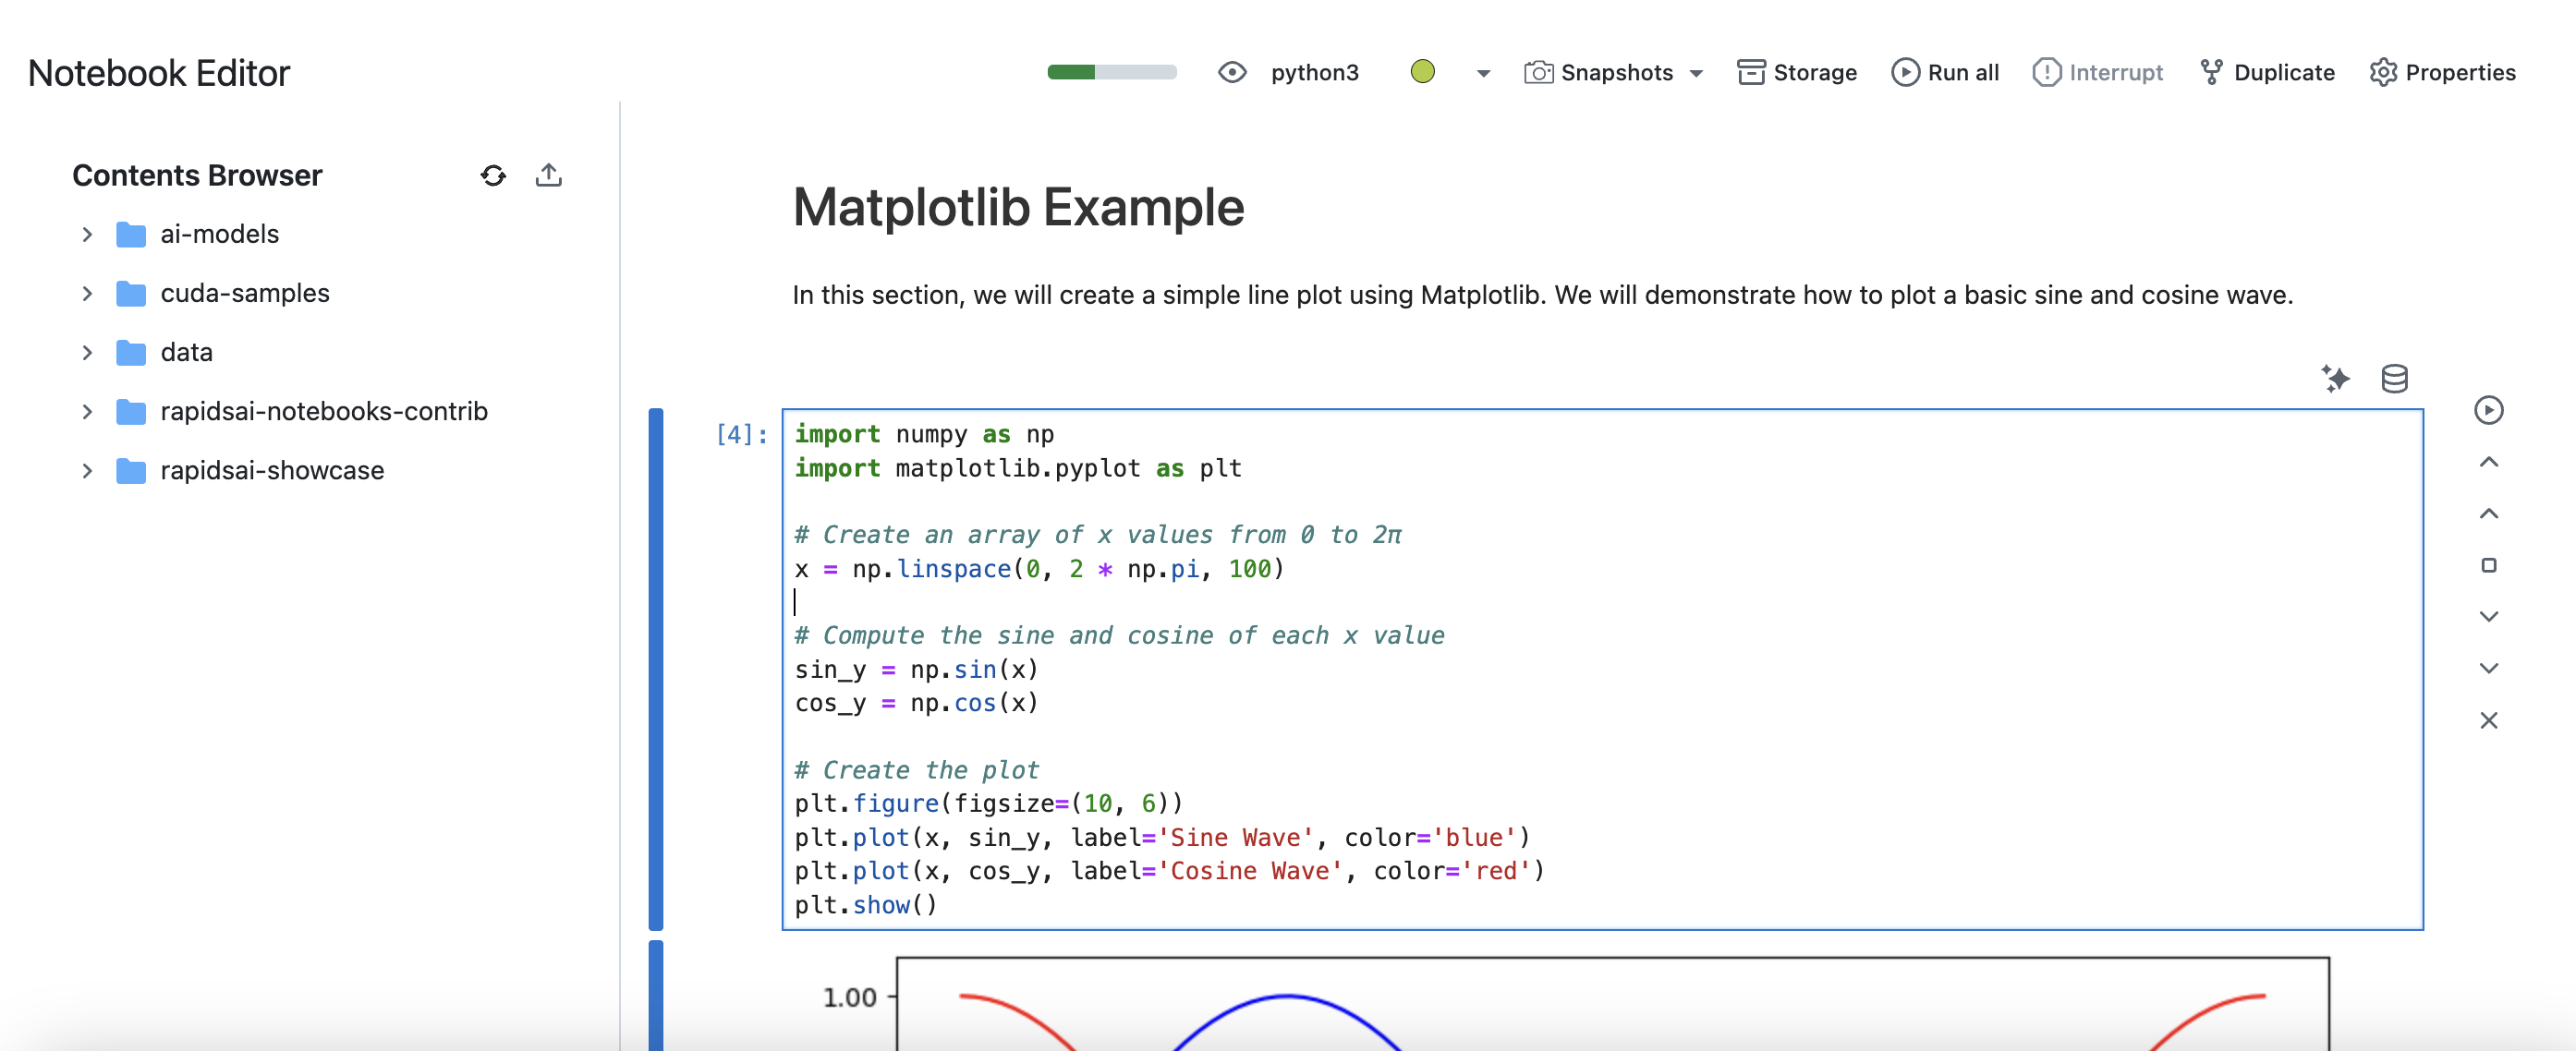Click the topmost up-chevron beside the cell
The height and width of the screenshot is (1051, 2576).
coord(2489,462)
